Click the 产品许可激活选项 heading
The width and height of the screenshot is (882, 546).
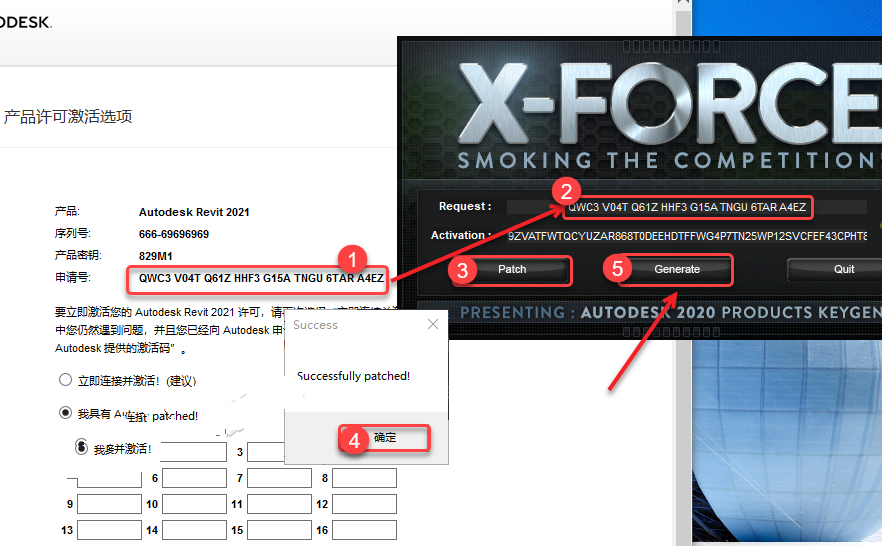click(68, 116)
